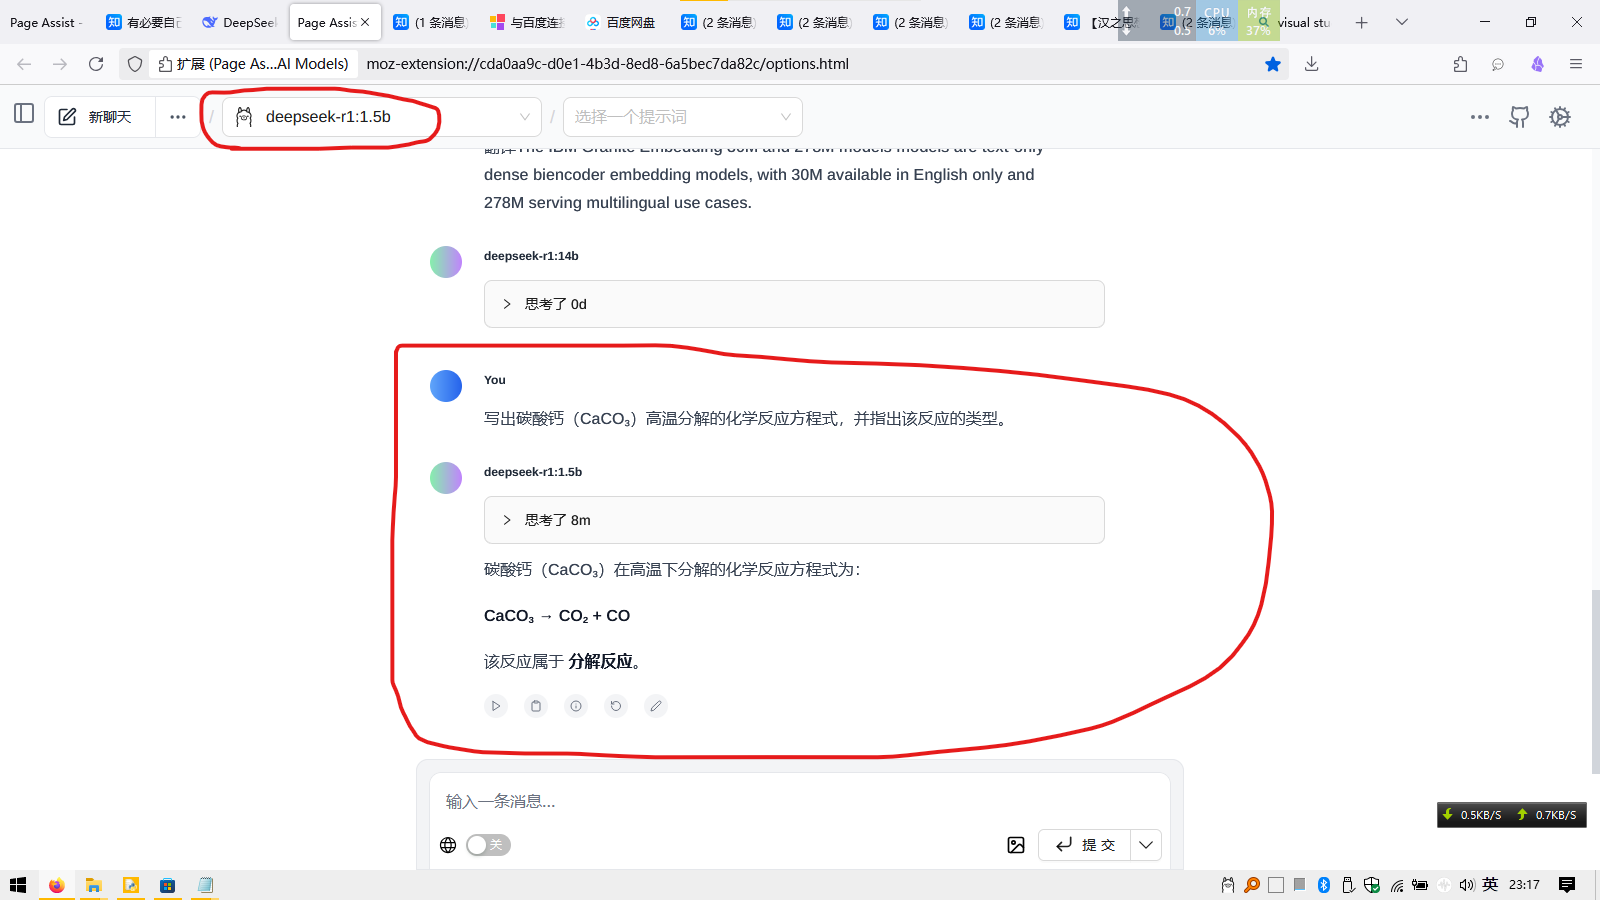Open the submit options dropdown arrow
Image resolution: width=1600 pixels, height=900 pixels.
point(1146,845)
